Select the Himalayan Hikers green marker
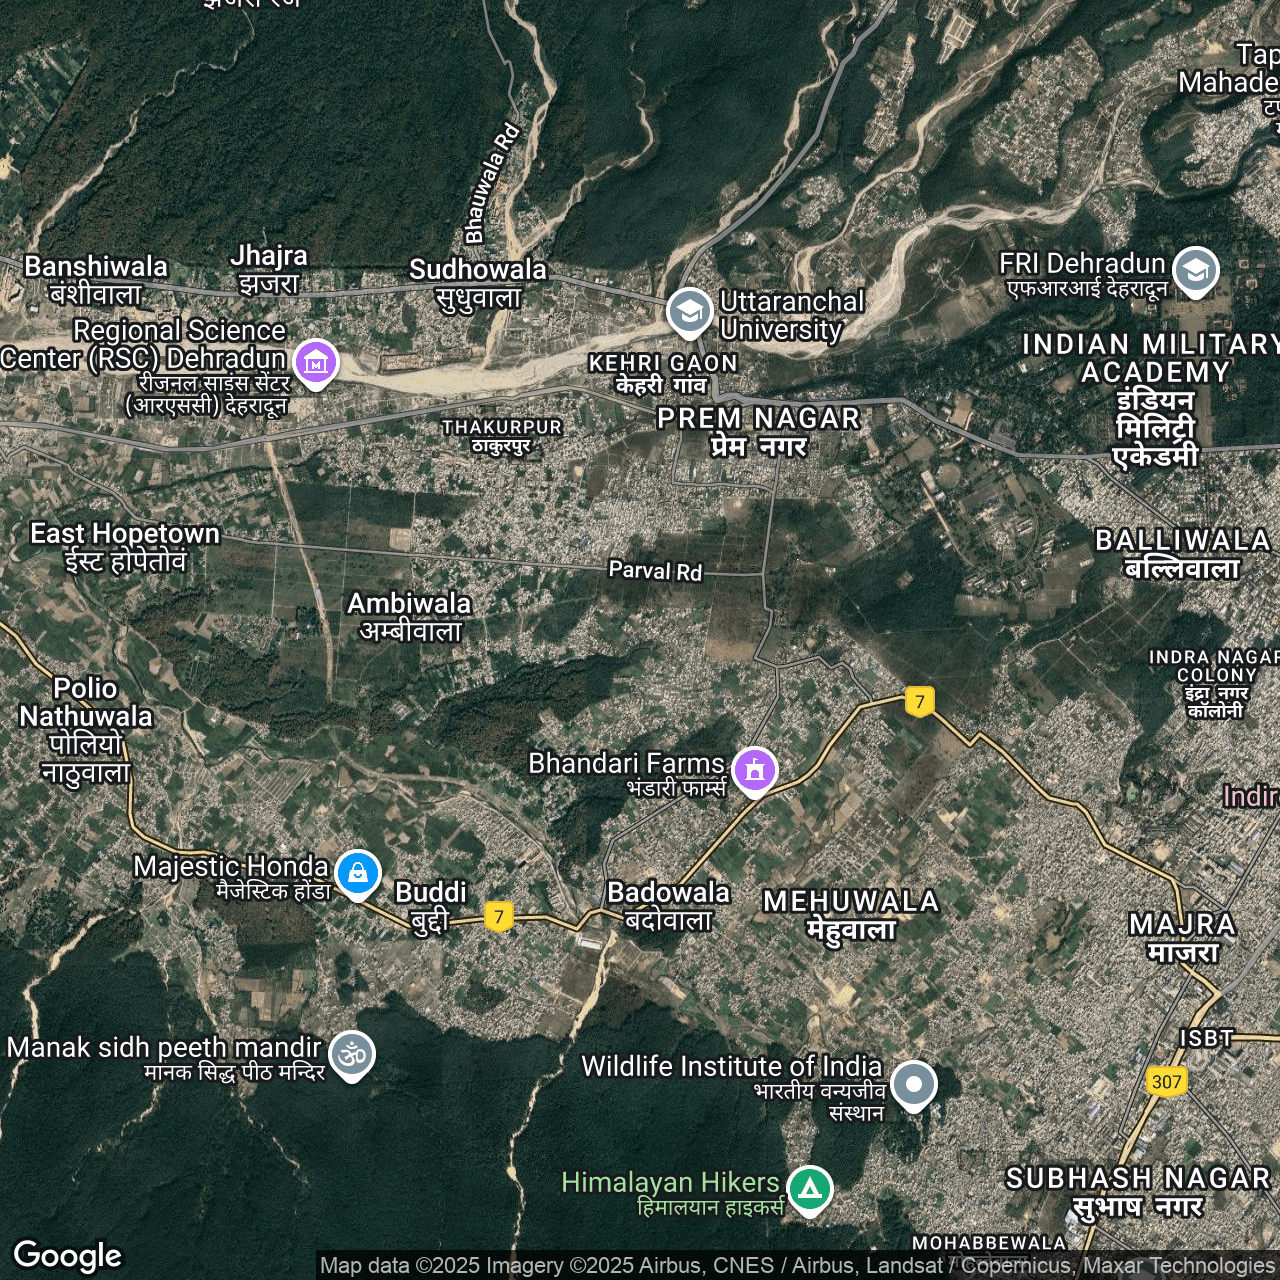 (x=809, y=1189)
